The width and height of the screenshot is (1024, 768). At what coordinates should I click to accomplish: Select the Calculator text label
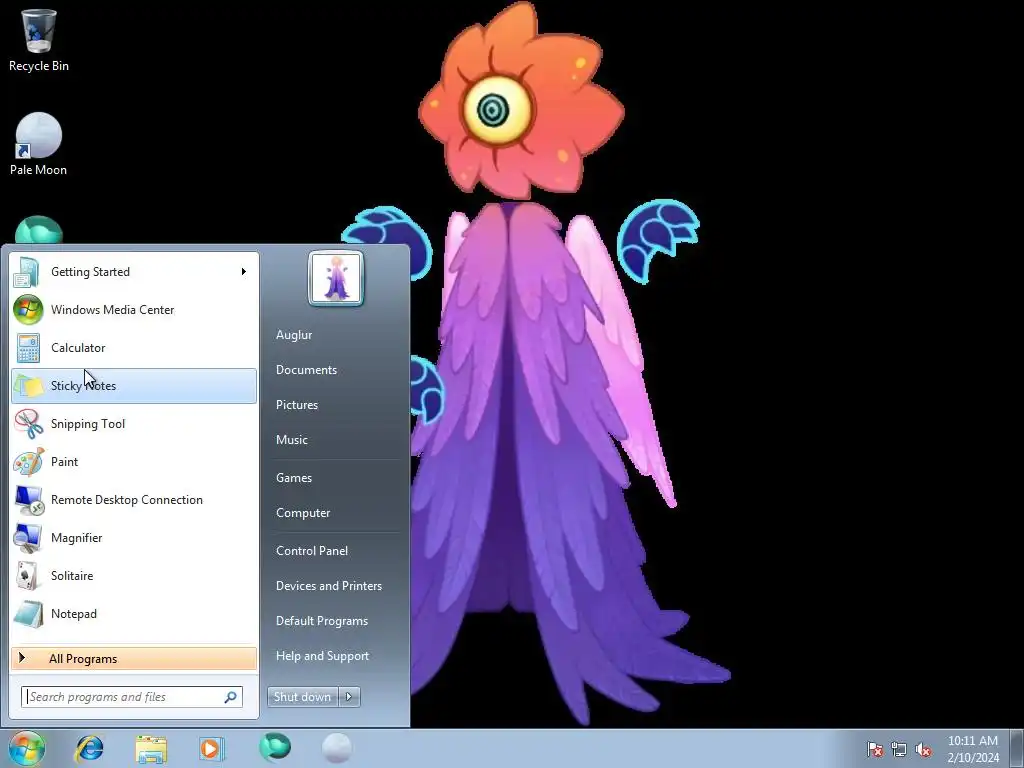[x=78, y=347]
